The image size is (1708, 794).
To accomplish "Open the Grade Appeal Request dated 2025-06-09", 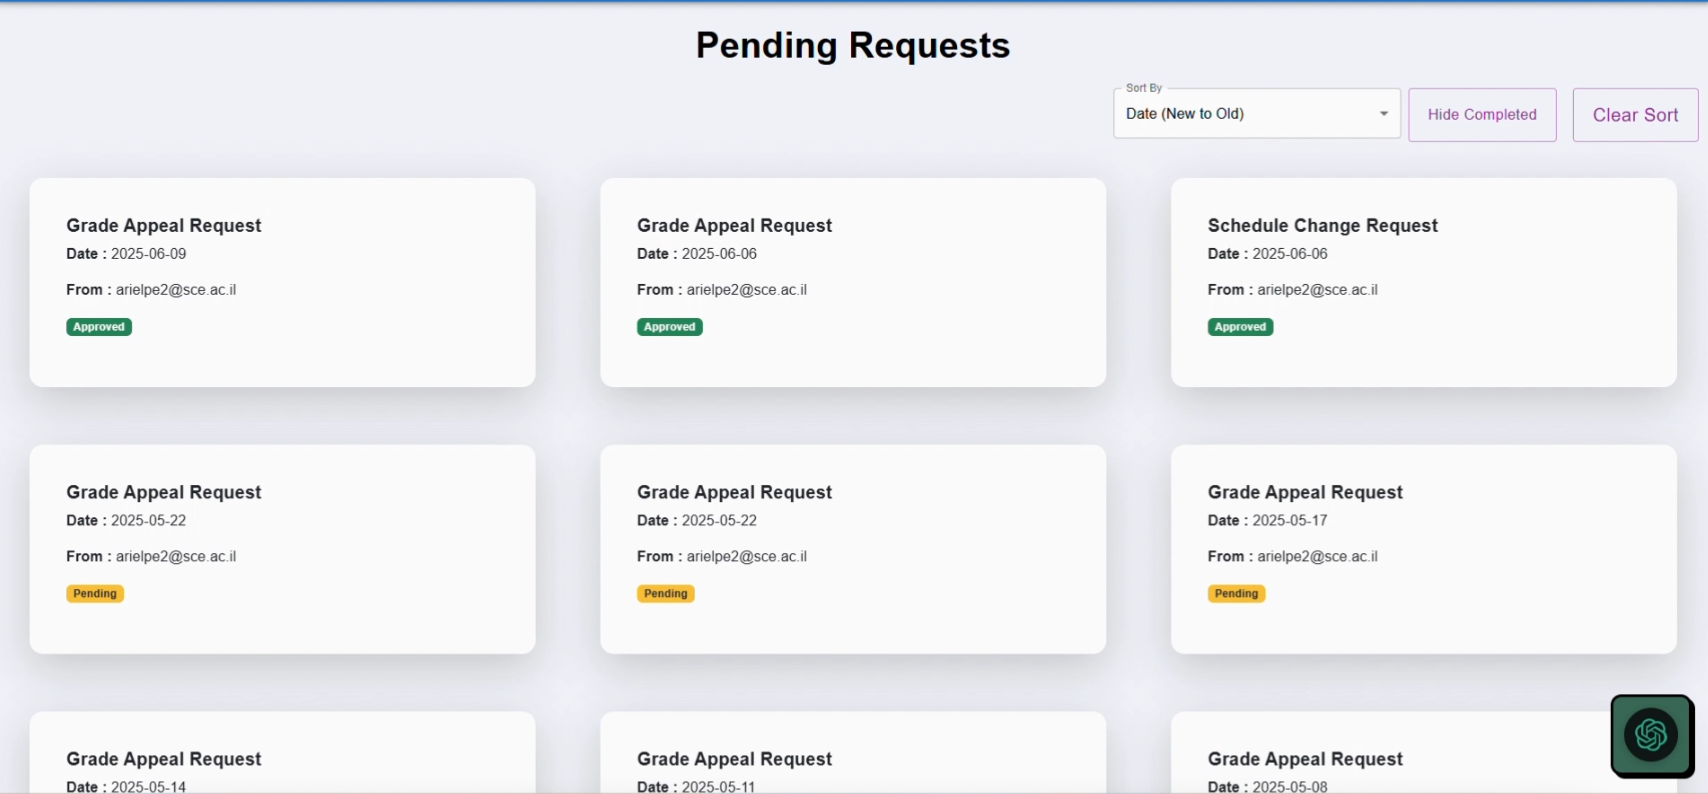I will (282, 282).
